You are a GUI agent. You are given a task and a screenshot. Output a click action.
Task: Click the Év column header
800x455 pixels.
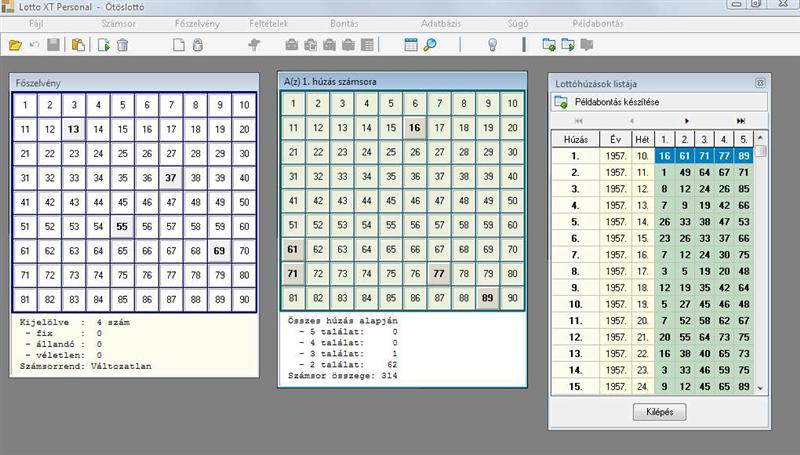615,139
